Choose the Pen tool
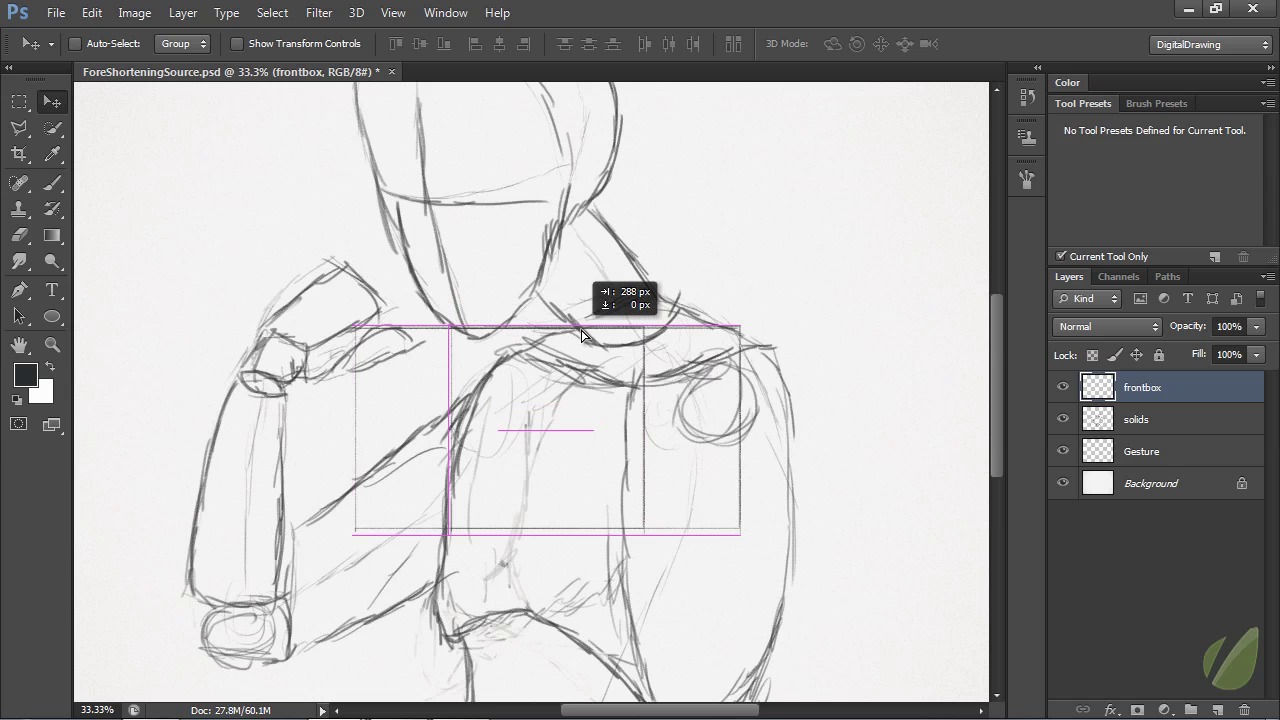 coord(19,290)
